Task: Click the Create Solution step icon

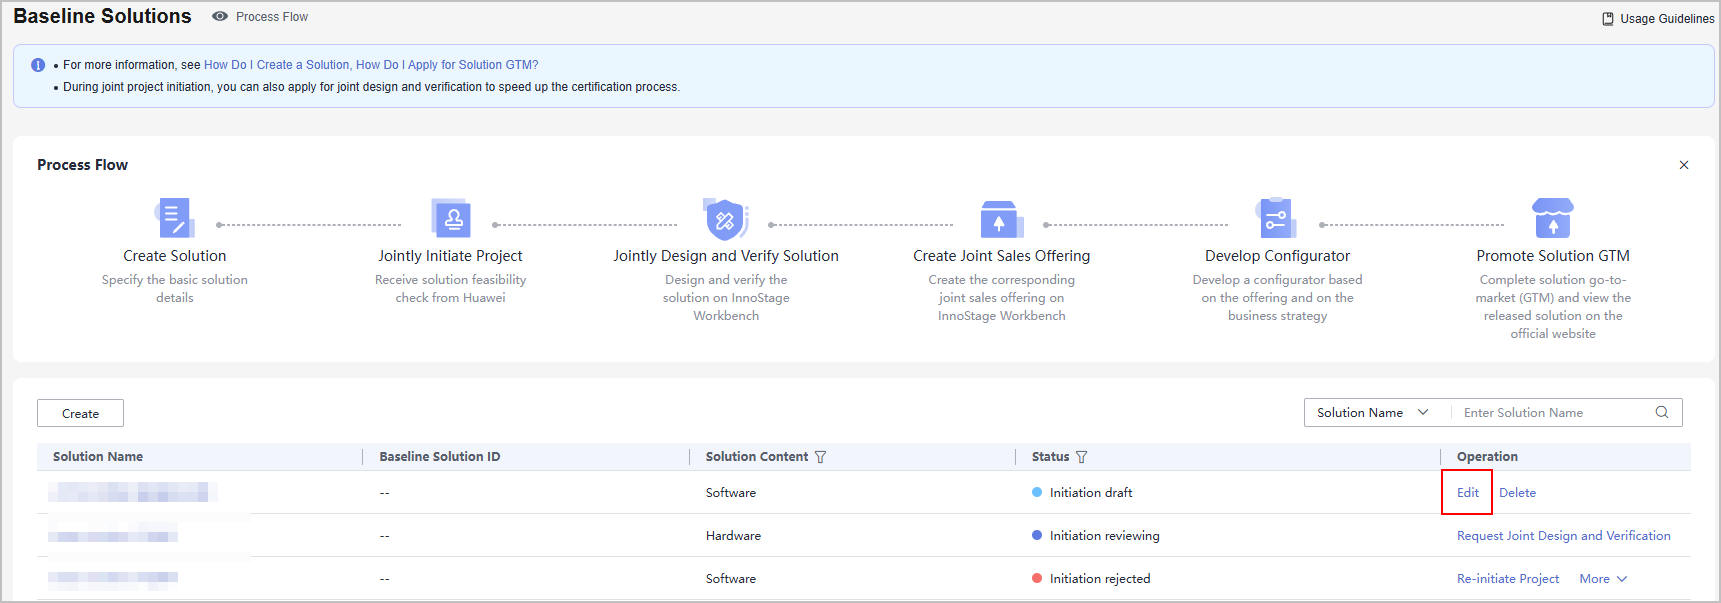Action: 174,217
